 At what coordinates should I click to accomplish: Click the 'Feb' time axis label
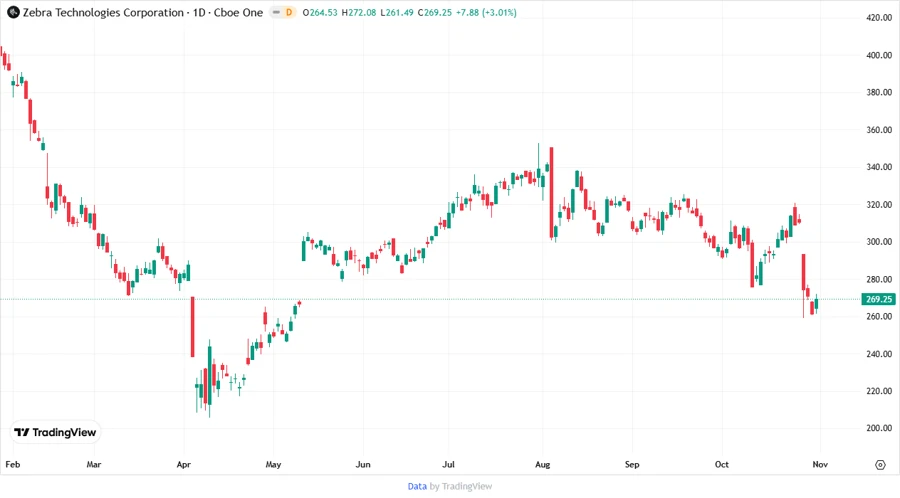click(x=13, y=464)
